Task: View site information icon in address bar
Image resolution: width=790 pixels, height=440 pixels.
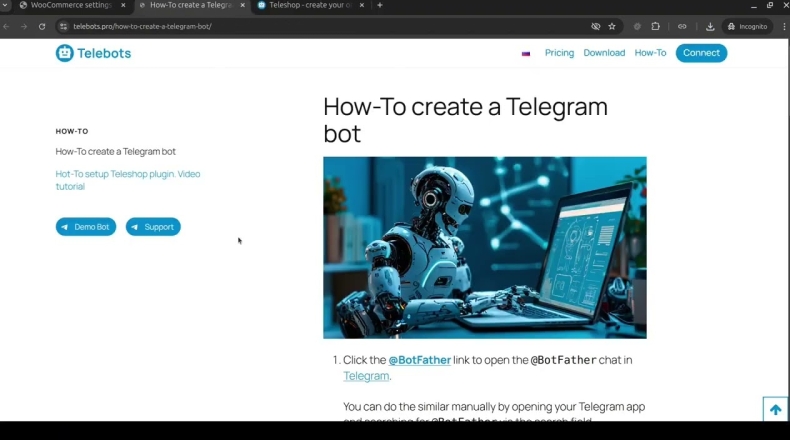Action: (63, 26)
